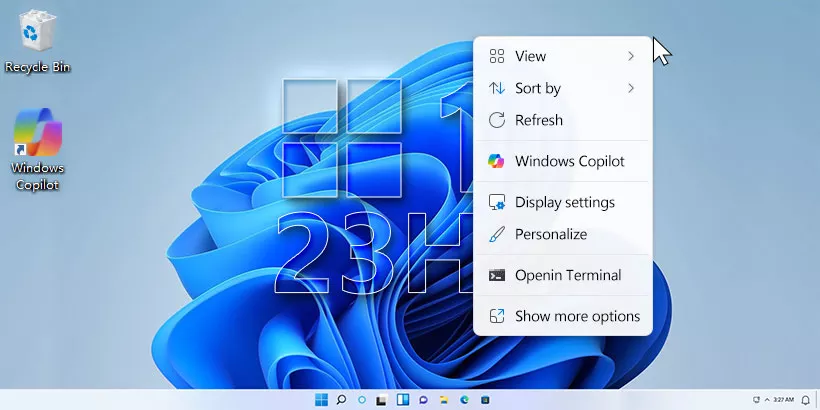Screen dimensions: 820x410
Task: Show hidden tray icons chevron
Action: 767,400
